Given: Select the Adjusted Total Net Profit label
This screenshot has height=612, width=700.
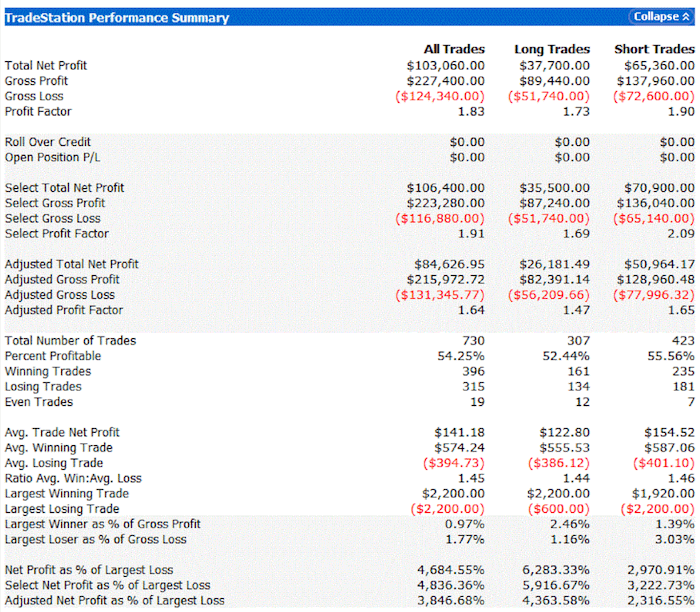Looking at the screenshot, I should point(72,264).
